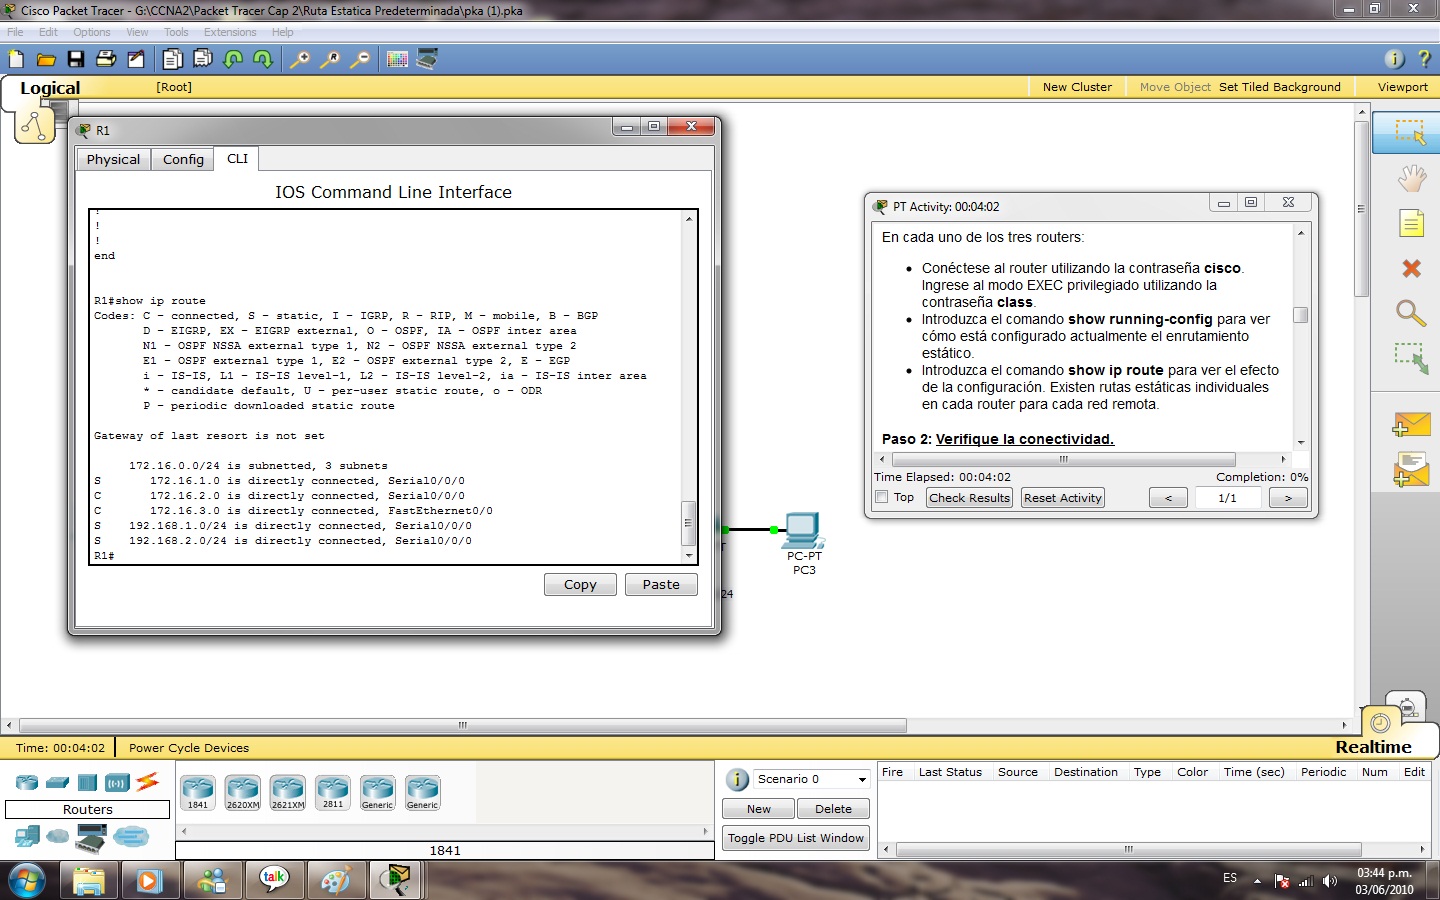
Task: Zoom out with the magnifier minus icon
Action: (x=360, y=59)
